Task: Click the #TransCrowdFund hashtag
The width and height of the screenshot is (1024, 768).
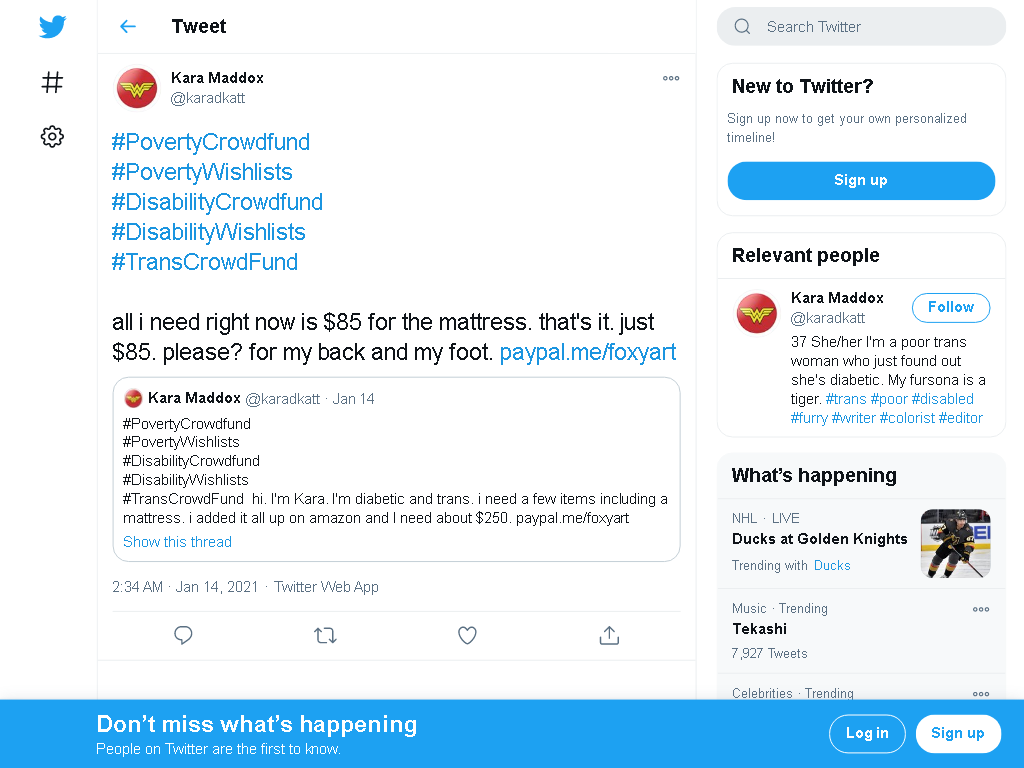Action: click(204, 262)
